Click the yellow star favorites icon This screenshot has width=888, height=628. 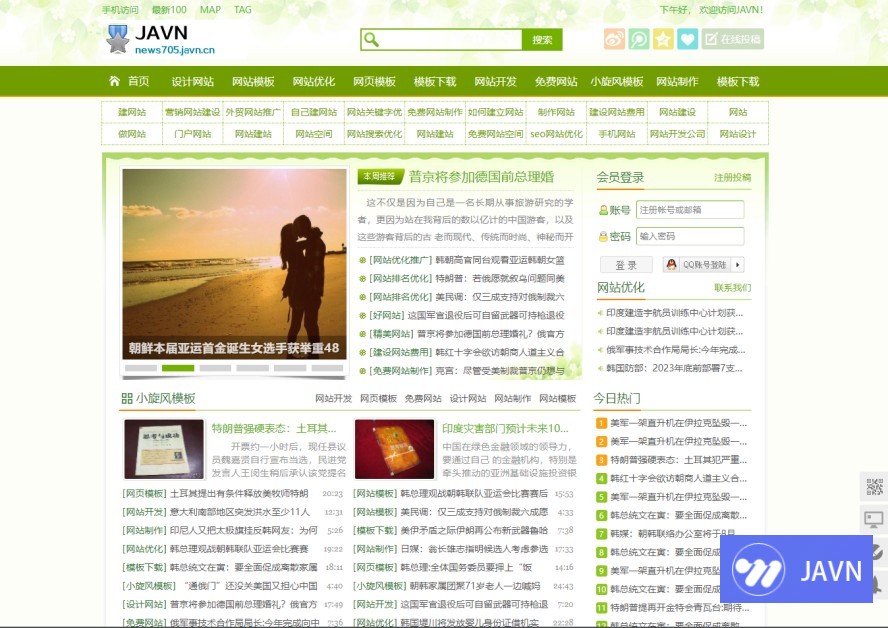click(663, 39)
